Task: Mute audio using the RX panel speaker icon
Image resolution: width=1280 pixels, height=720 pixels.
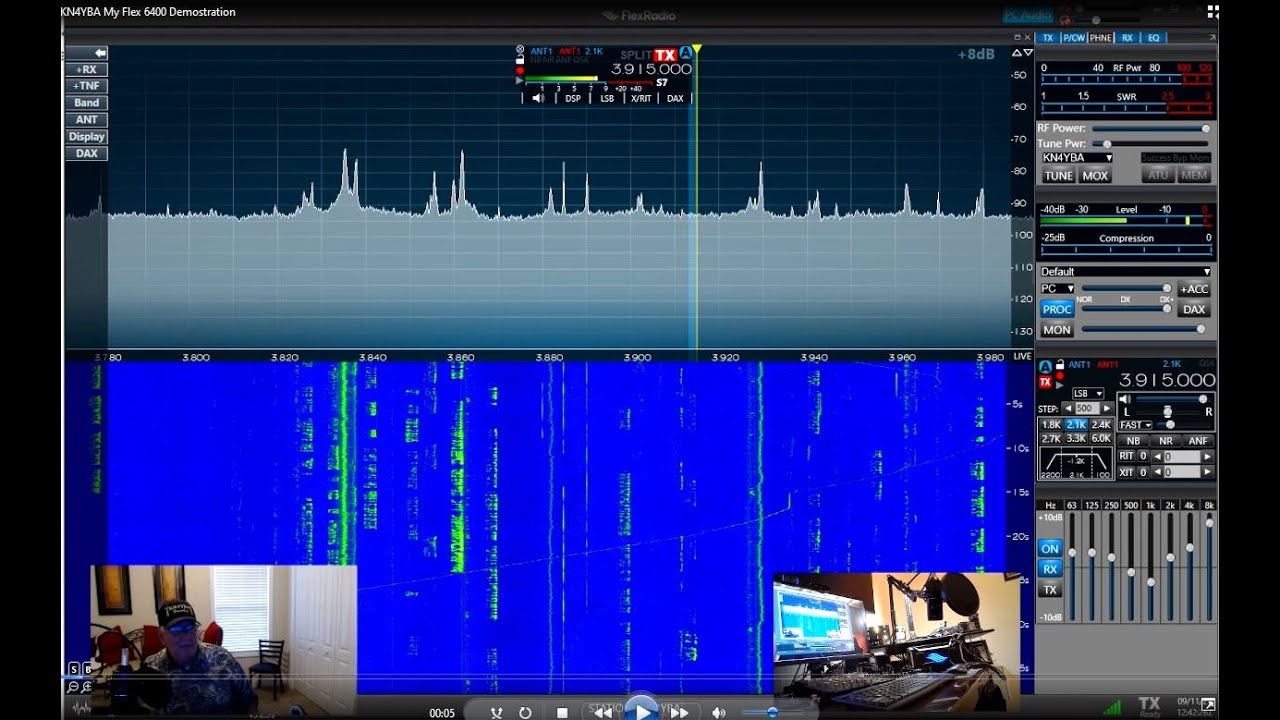Action: coord(1125,398)
